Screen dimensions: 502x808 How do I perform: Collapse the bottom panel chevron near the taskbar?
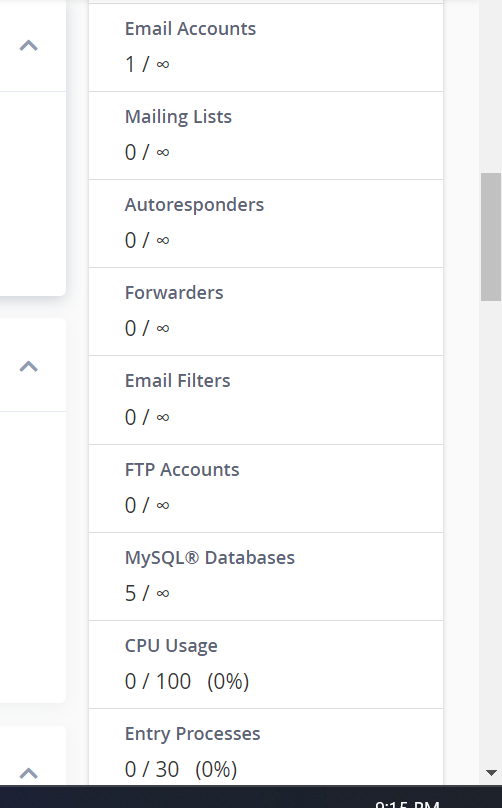coord(29,773)
